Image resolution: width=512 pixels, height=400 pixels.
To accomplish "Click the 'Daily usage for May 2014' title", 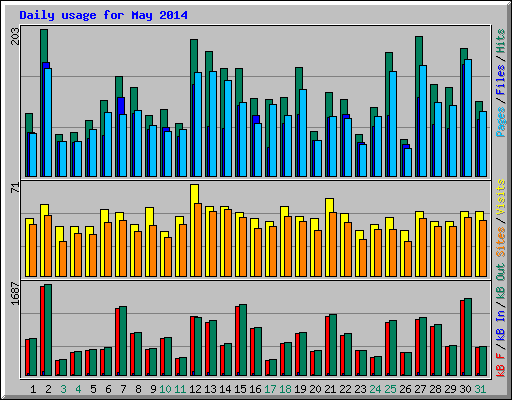I will [x=103, y=15].
